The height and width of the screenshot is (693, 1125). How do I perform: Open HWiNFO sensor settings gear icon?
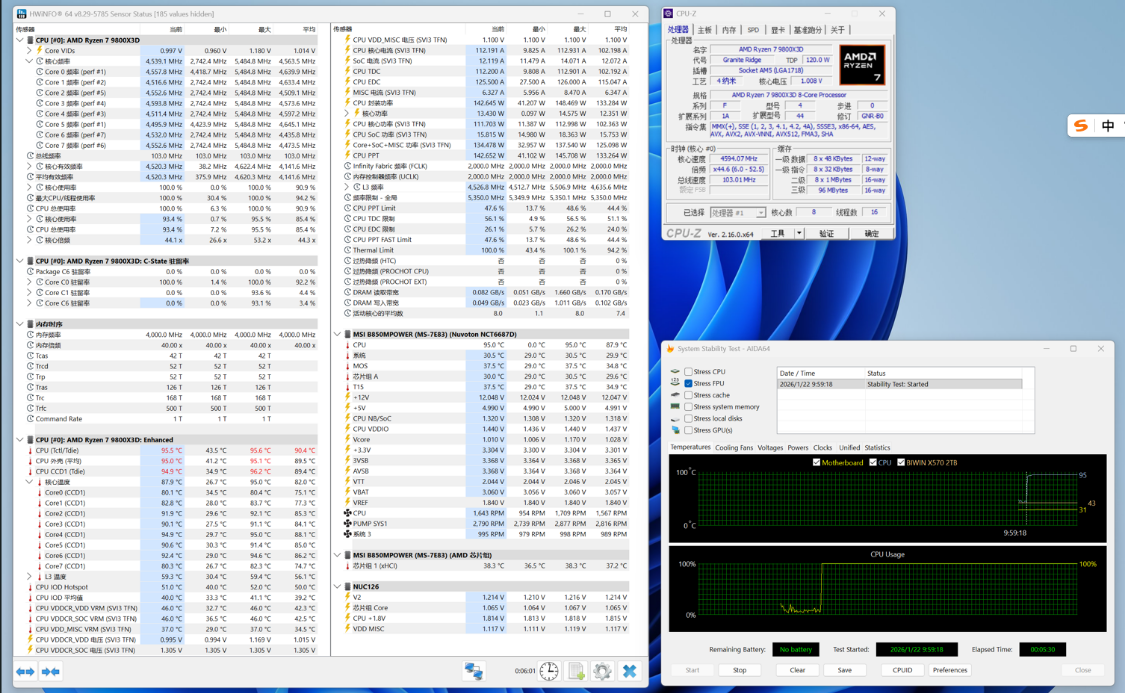coord(602,671)
